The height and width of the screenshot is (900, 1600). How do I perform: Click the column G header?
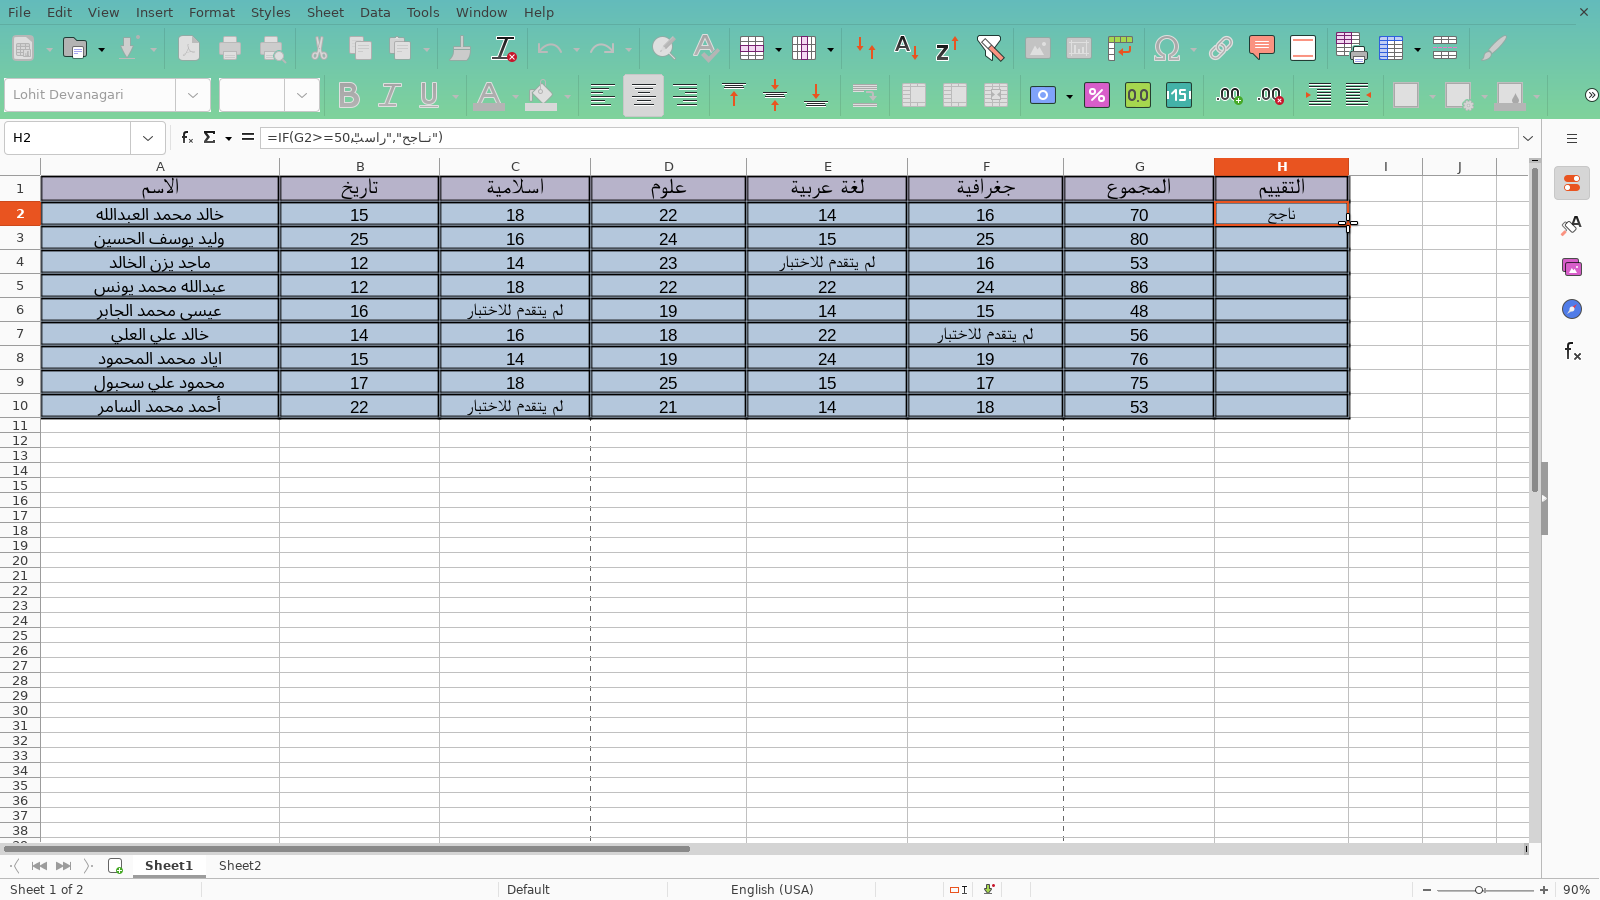click(x=1139, y=166)
